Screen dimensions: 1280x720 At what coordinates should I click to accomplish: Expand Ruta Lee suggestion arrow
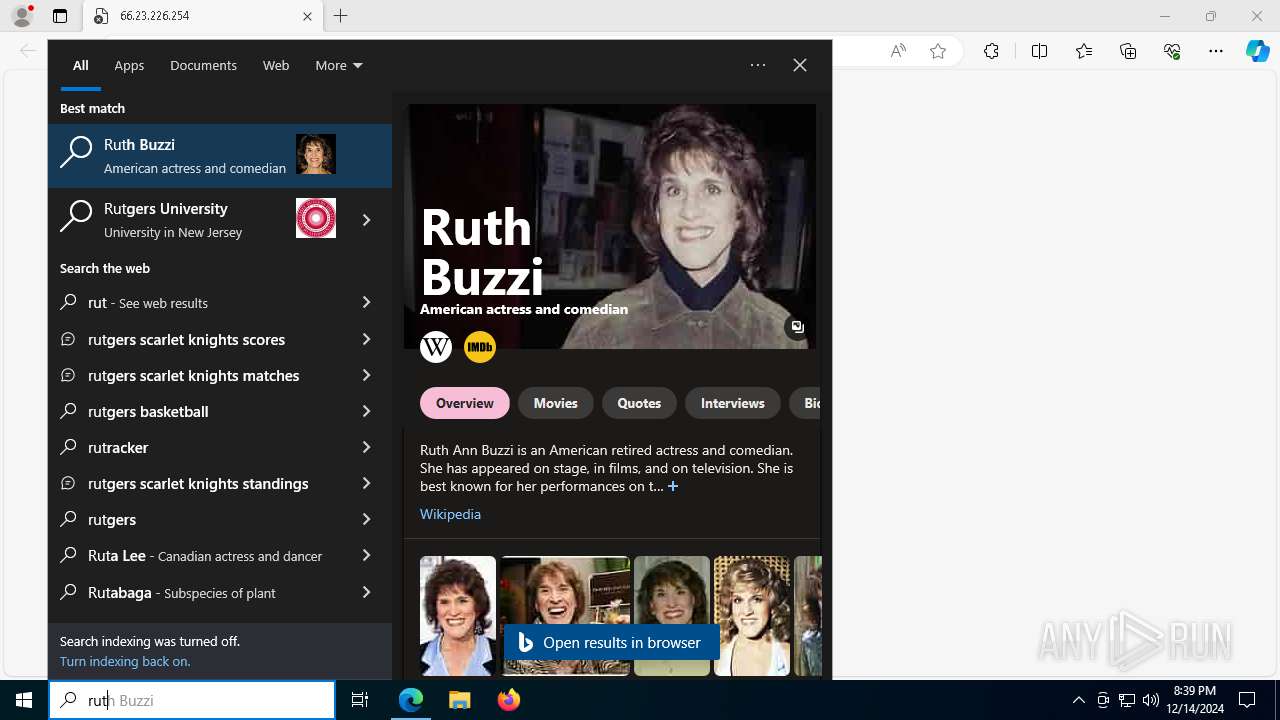[x=366, y=555]
